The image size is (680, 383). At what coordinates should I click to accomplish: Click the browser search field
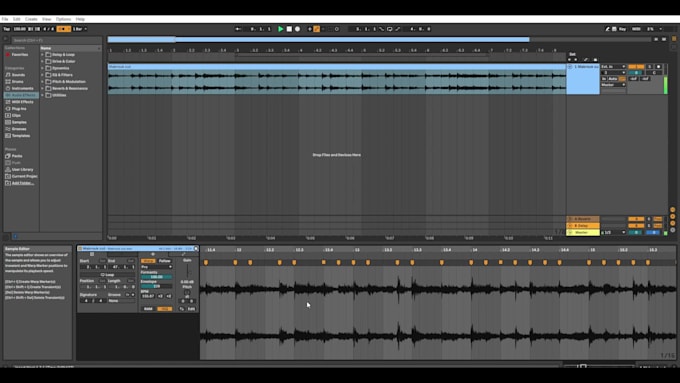coord(56,40)
